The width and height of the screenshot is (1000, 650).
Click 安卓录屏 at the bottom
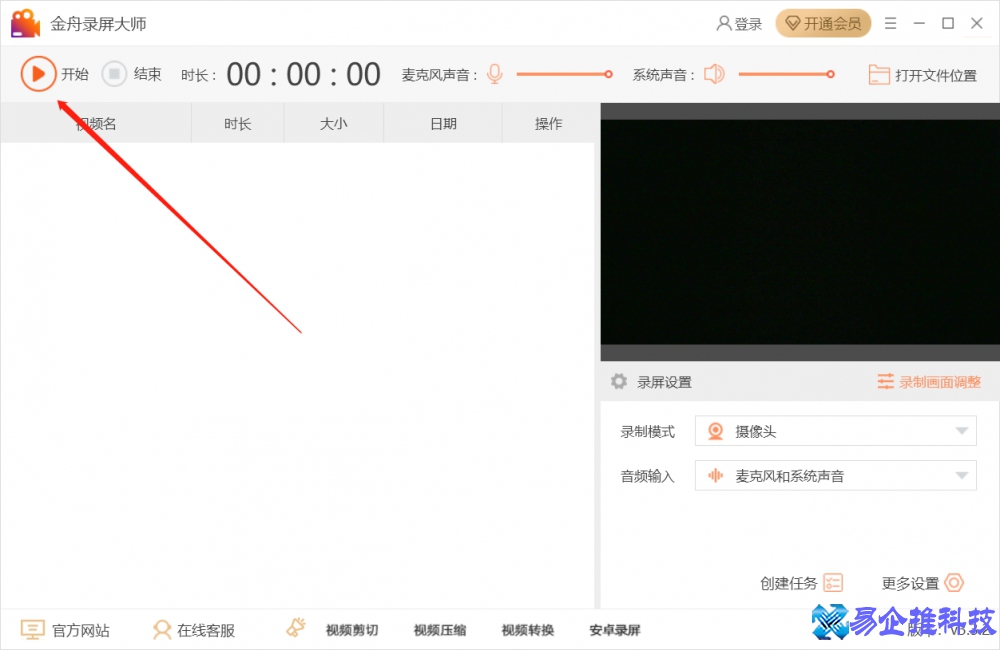click(614, 629)
